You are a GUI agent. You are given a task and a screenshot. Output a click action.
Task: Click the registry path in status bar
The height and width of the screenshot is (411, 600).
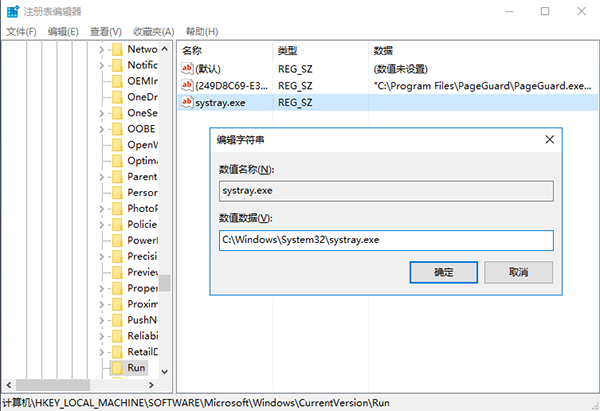(x=196, y=403)
